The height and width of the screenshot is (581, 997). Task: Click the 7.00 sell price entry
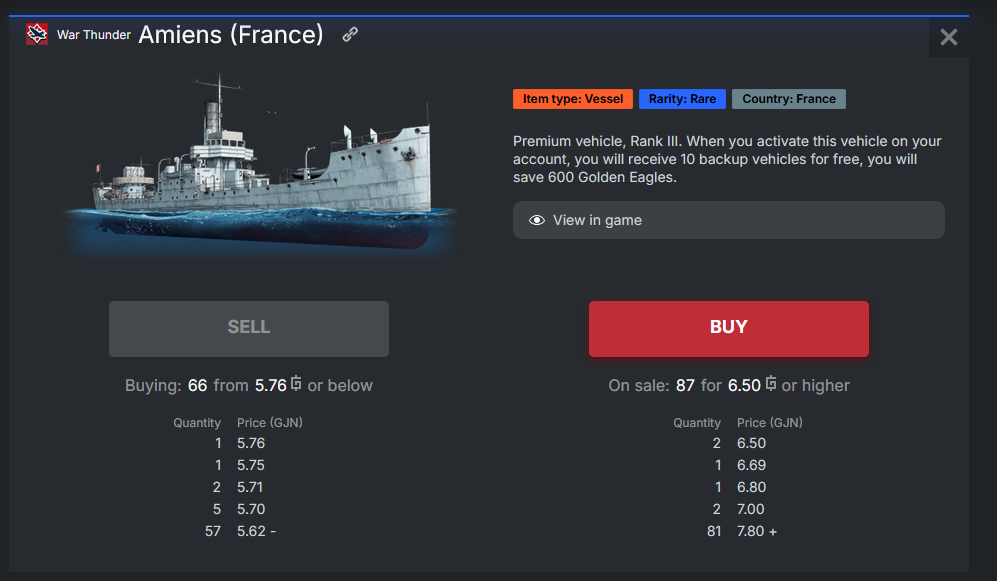pyautogui.click(x=751, y=509)
